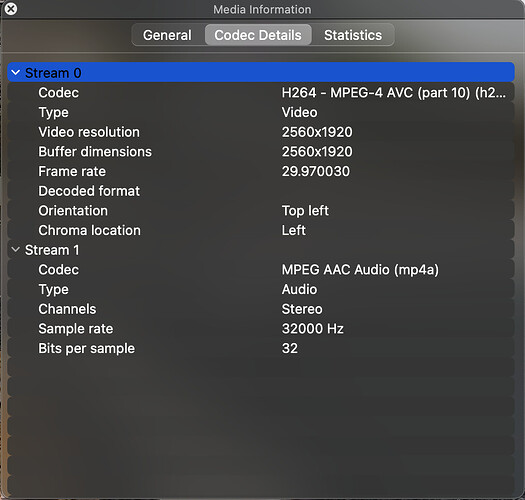
Task: Select the Decoded format row
Action: point(261,191)
